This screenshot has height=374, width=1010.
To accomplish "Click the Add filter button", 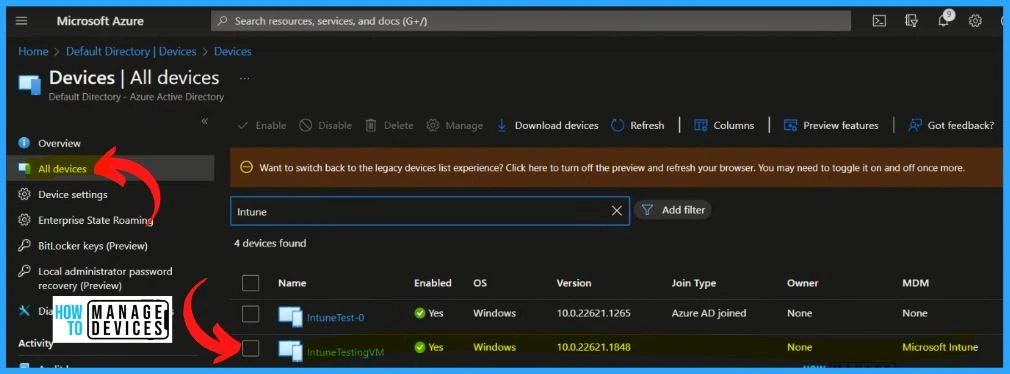I will click(x=673, y=210).
